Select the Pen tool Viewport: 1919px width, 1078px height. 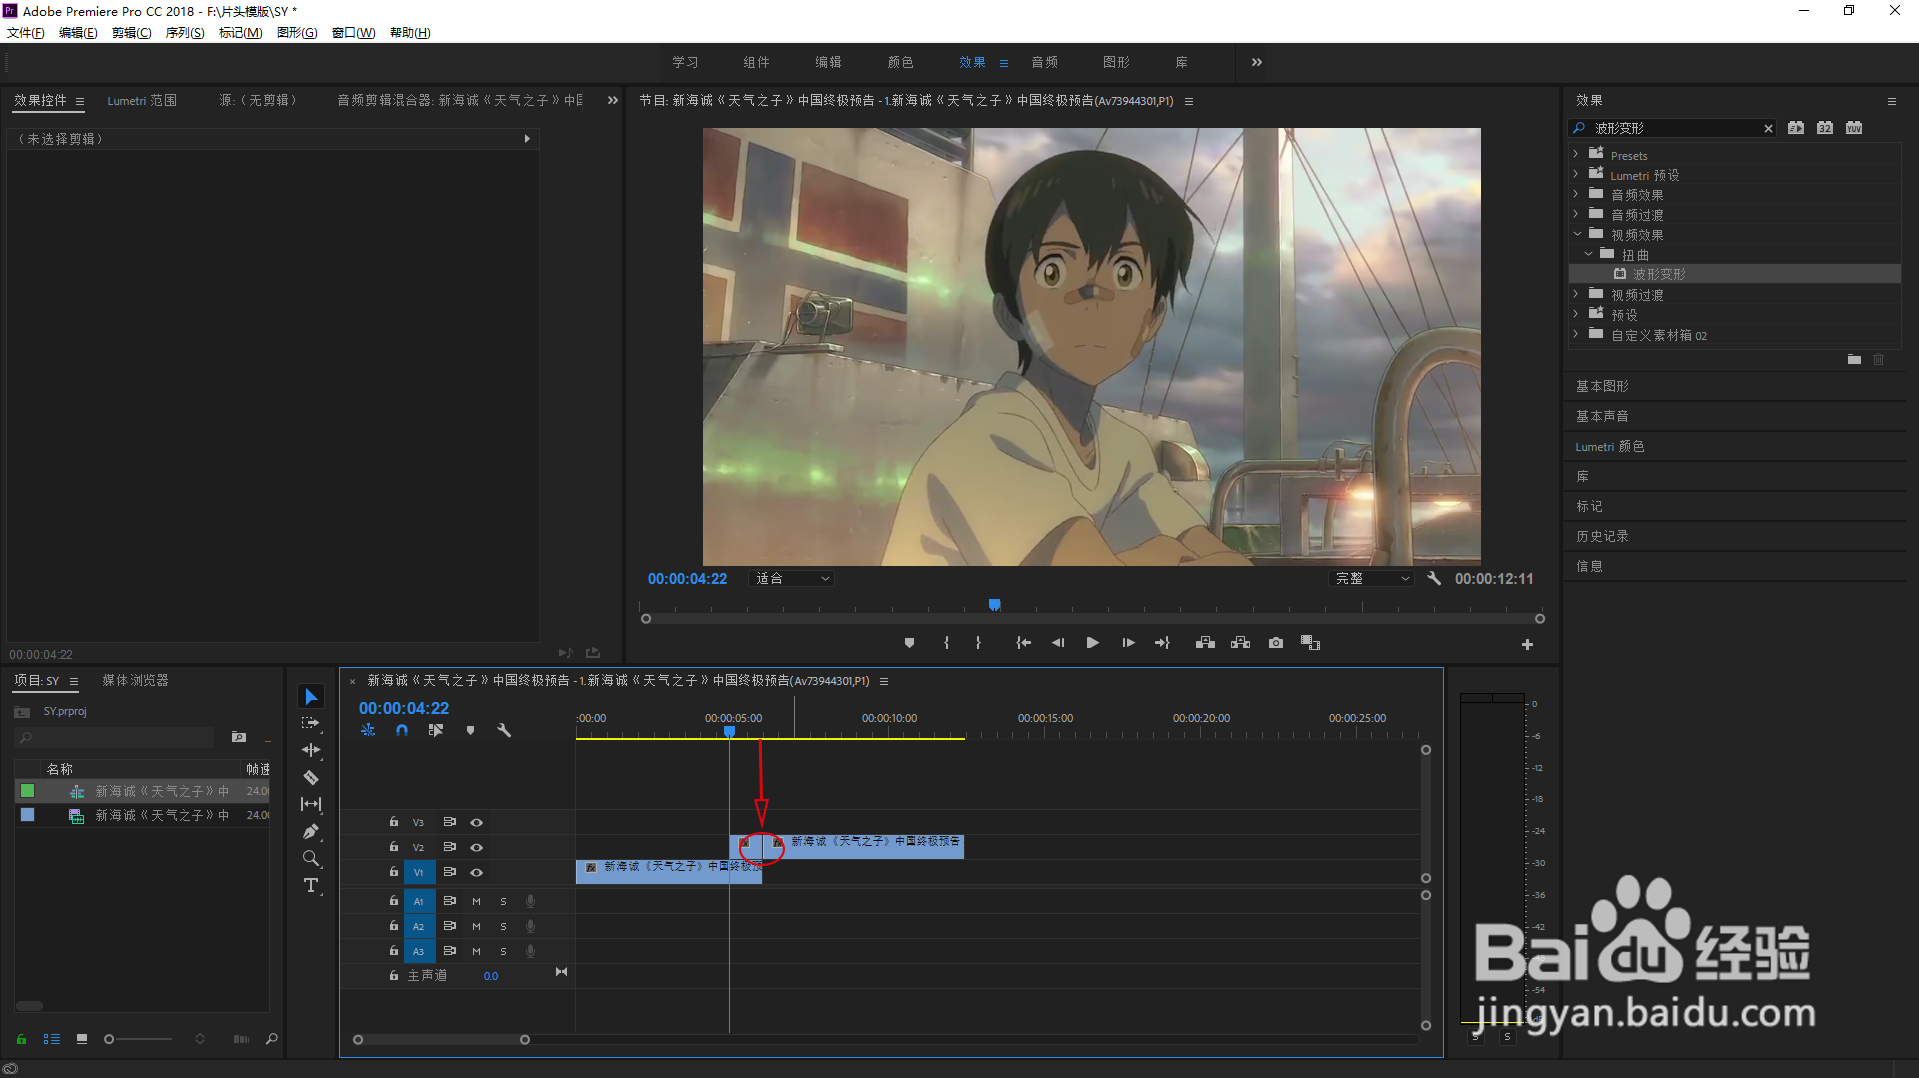pos(311,831)
